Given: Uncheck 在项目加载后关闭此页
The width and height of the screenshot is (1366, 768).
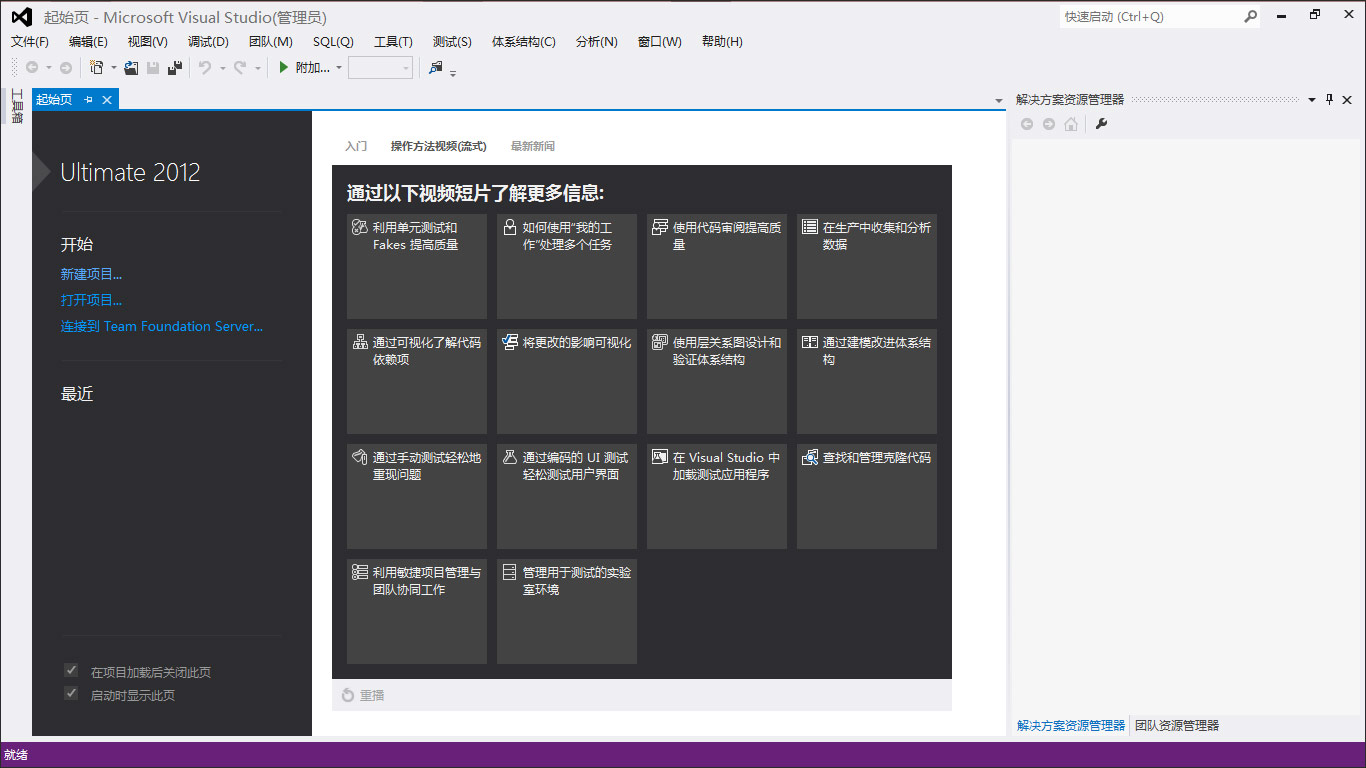Looking at the screenshot, I should tap(70, 670).
